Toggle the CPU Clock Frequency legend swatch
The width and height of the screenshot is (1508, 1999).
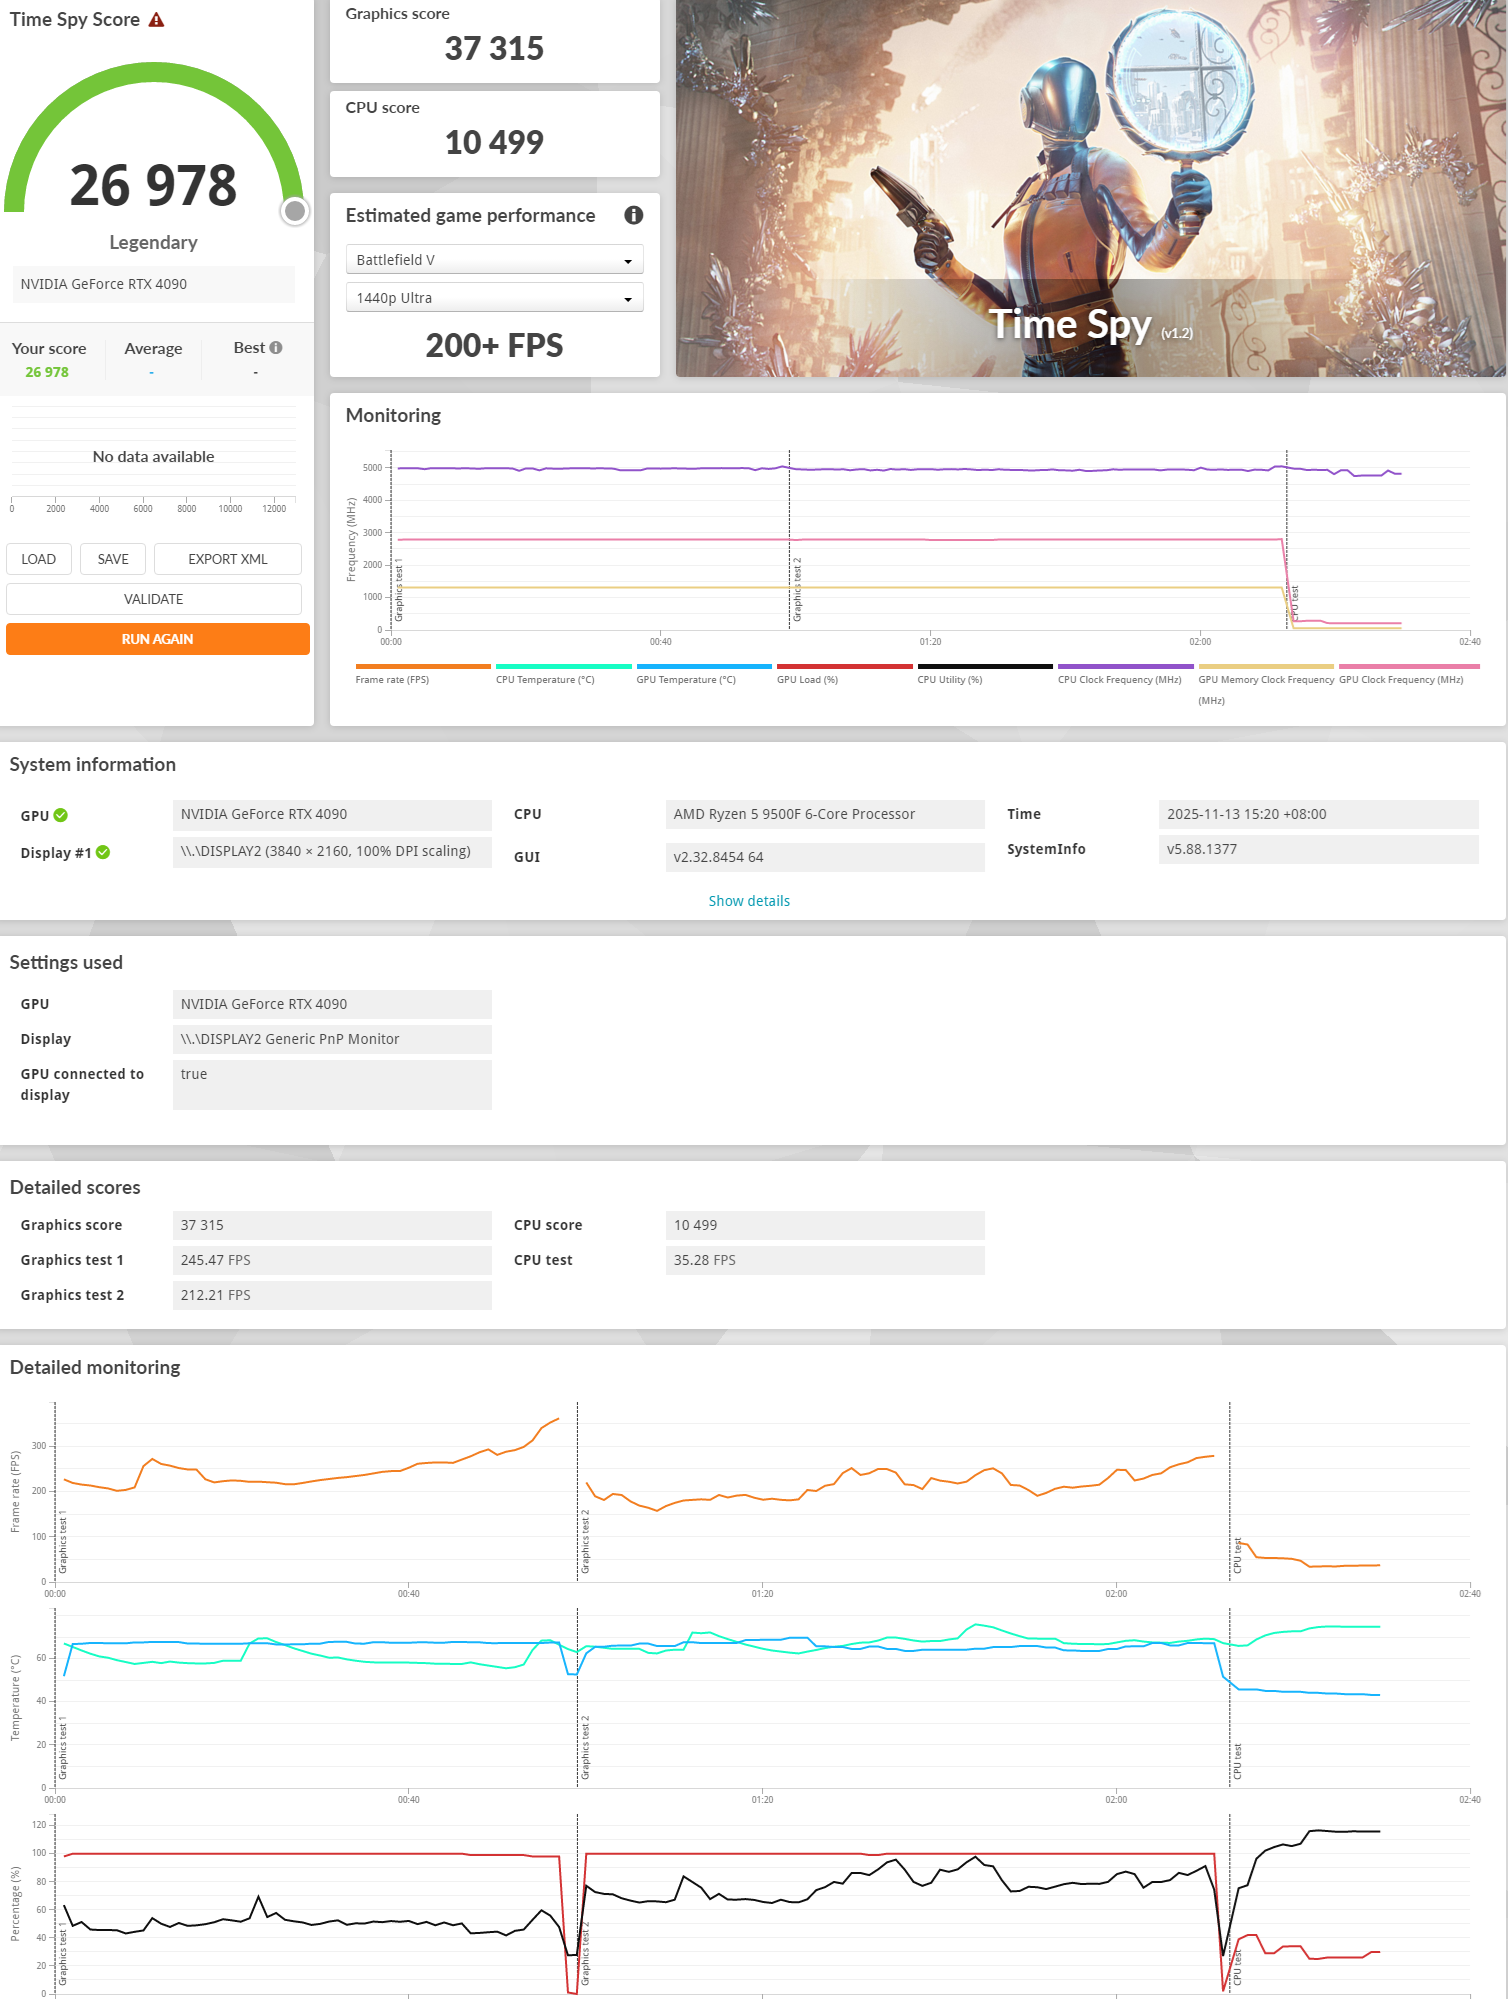tap(1125, 667)
